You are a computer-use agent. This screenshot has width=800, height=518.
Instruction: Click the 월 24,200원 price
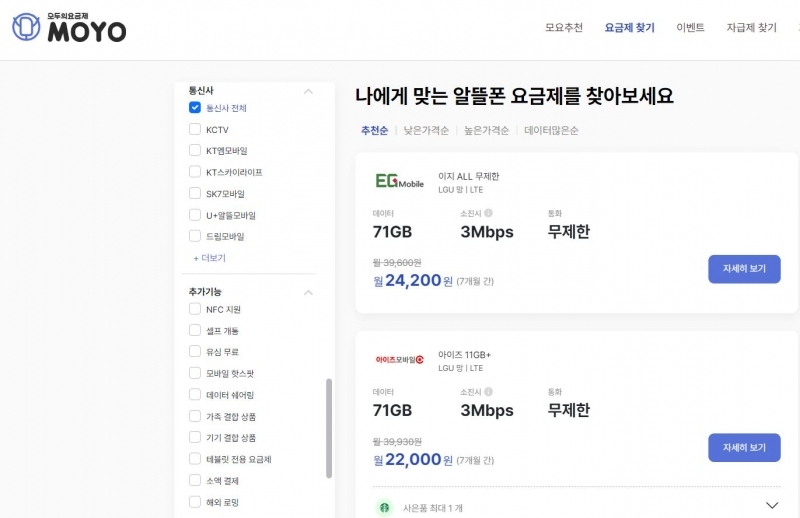pos(413,281)
